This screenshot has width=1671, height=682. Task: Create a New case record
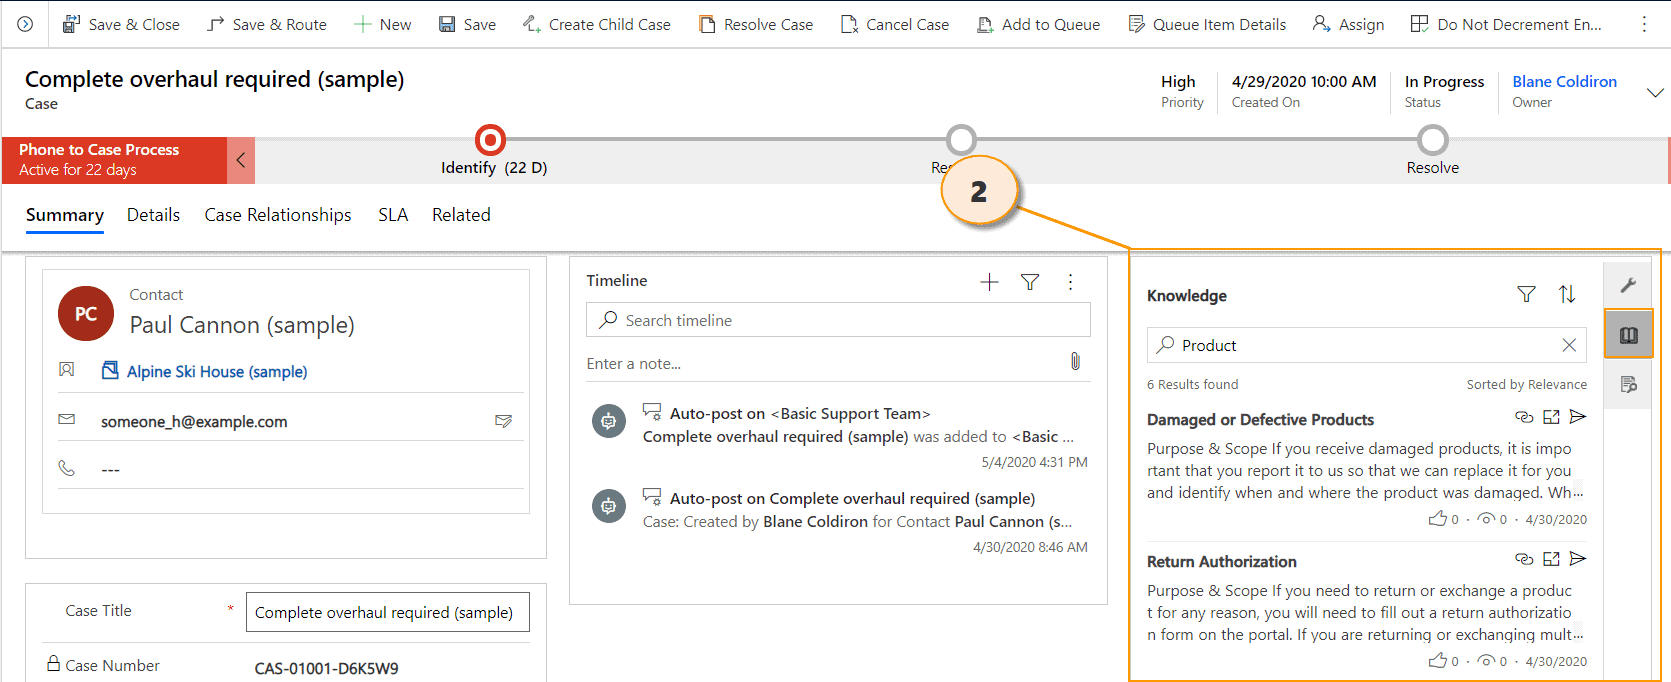point(382,24)
